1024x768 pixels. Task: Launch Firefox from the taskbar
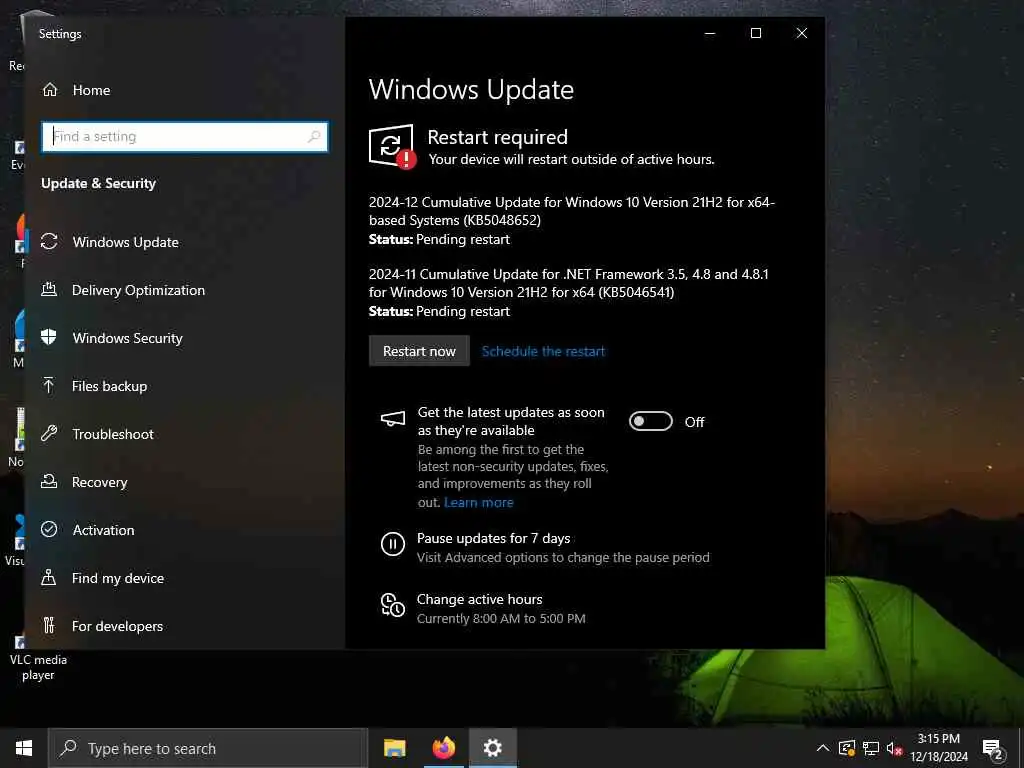click(443, 748)
